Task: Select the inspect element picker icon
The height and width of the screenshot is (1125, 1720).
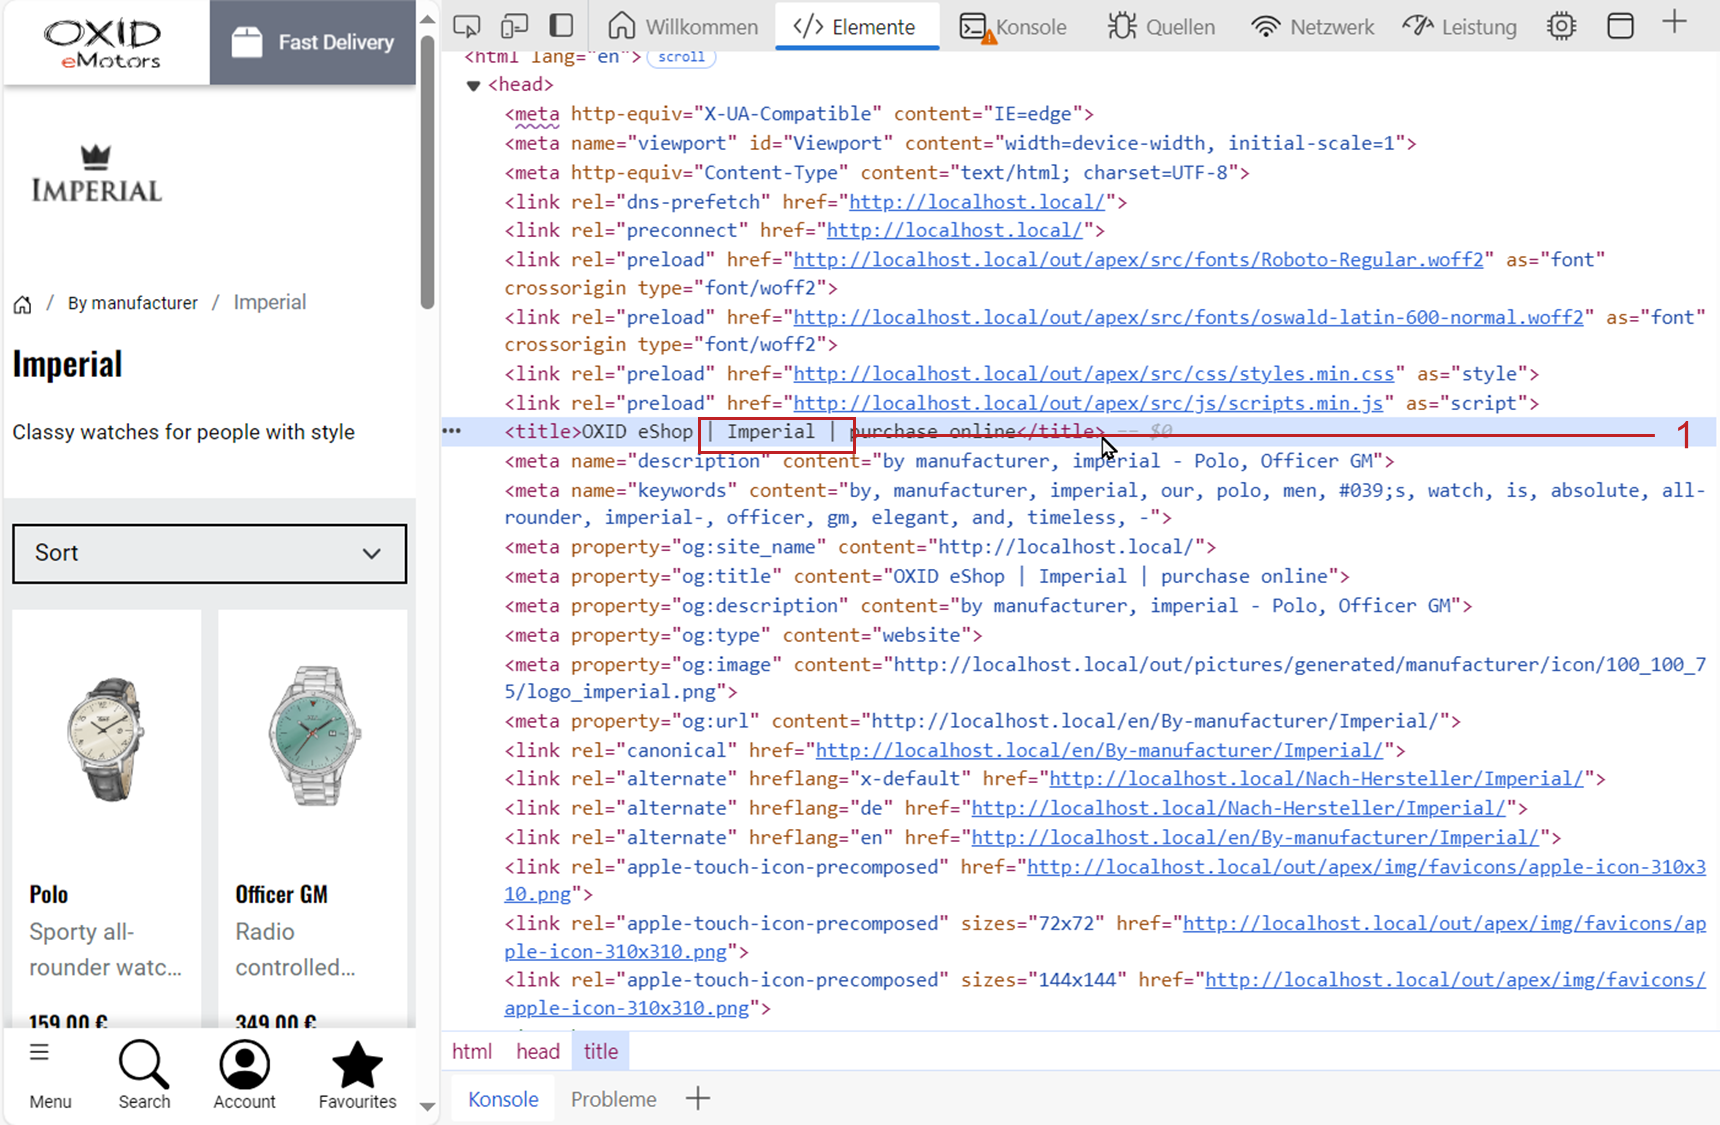Action: pos(467,26)
